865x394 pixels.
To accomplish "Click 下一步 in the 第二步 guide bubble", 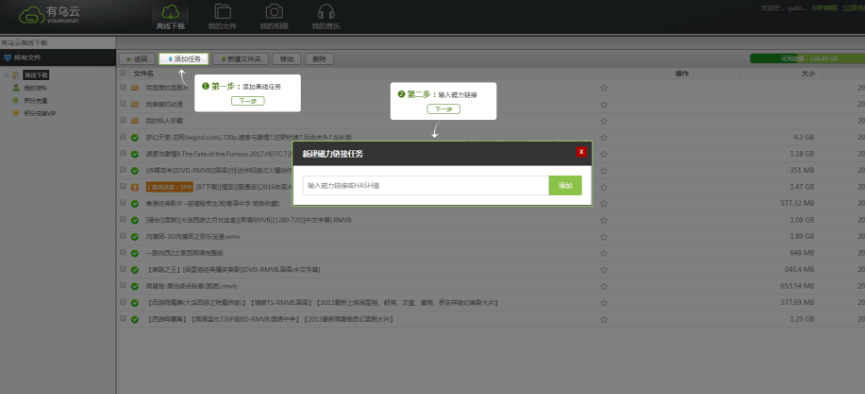I will [444, 109].
